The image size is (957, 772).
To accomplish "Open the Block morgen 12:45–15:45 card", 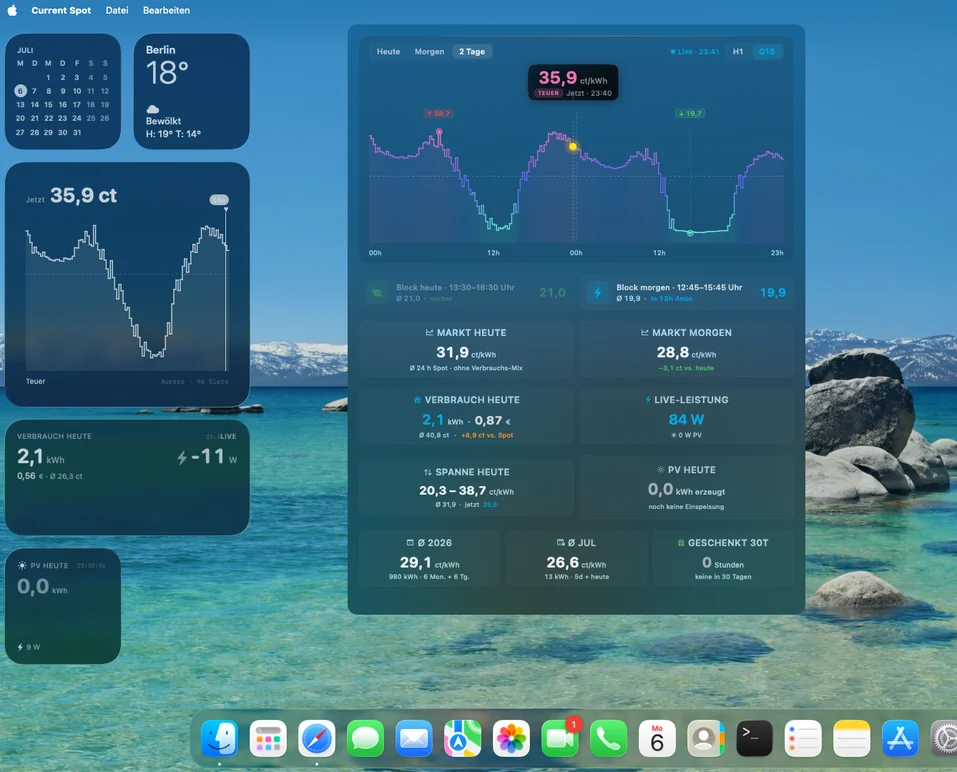I will click(686, 292).
